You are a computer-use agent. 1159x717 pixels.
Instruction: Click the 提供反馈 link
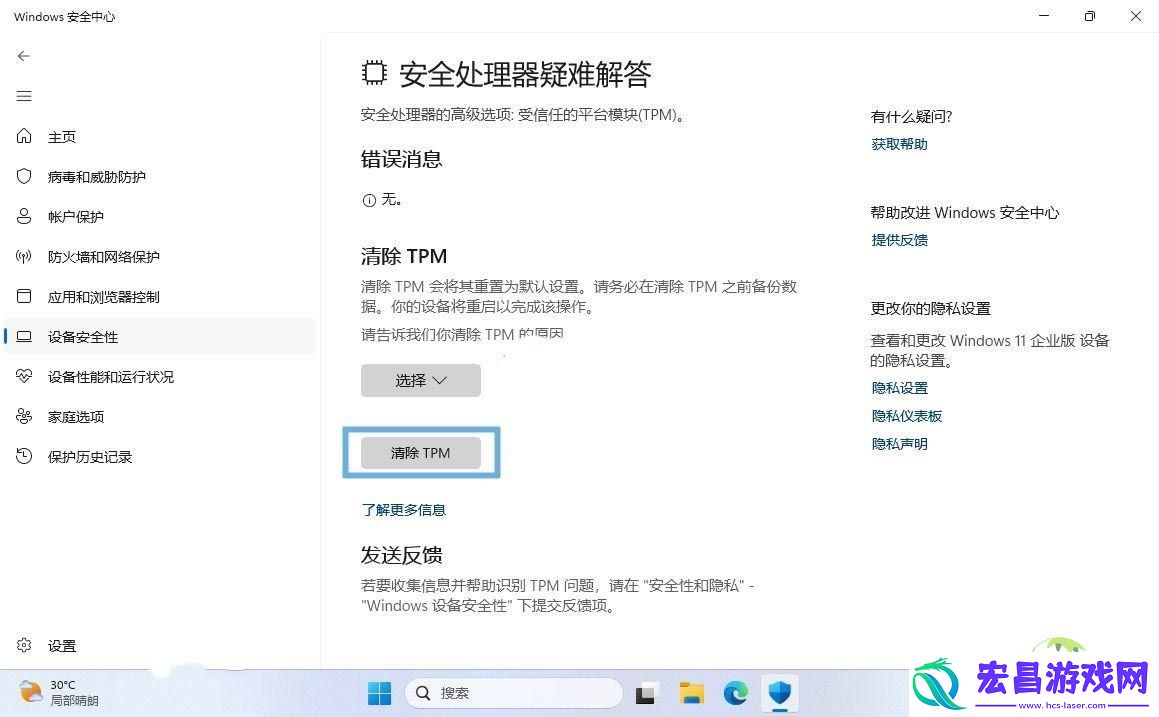(899, 240)
